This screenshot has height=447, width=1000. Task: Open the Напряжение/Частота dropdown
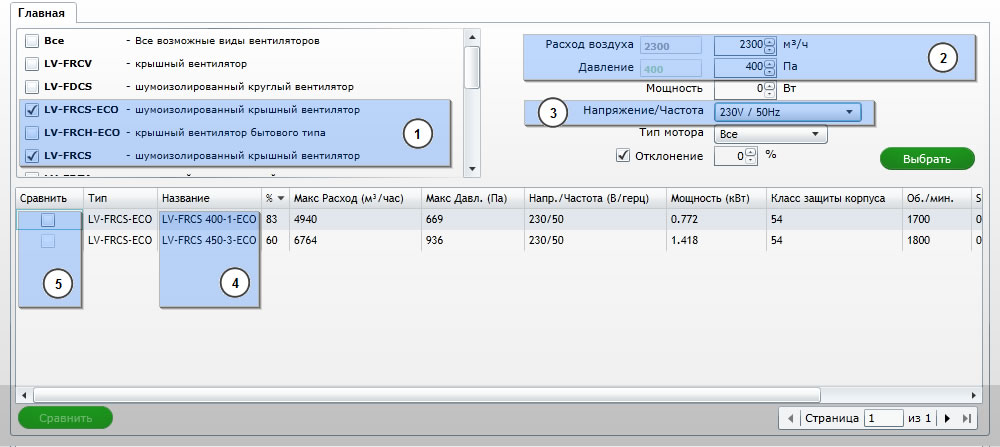[x=786, y=112]
